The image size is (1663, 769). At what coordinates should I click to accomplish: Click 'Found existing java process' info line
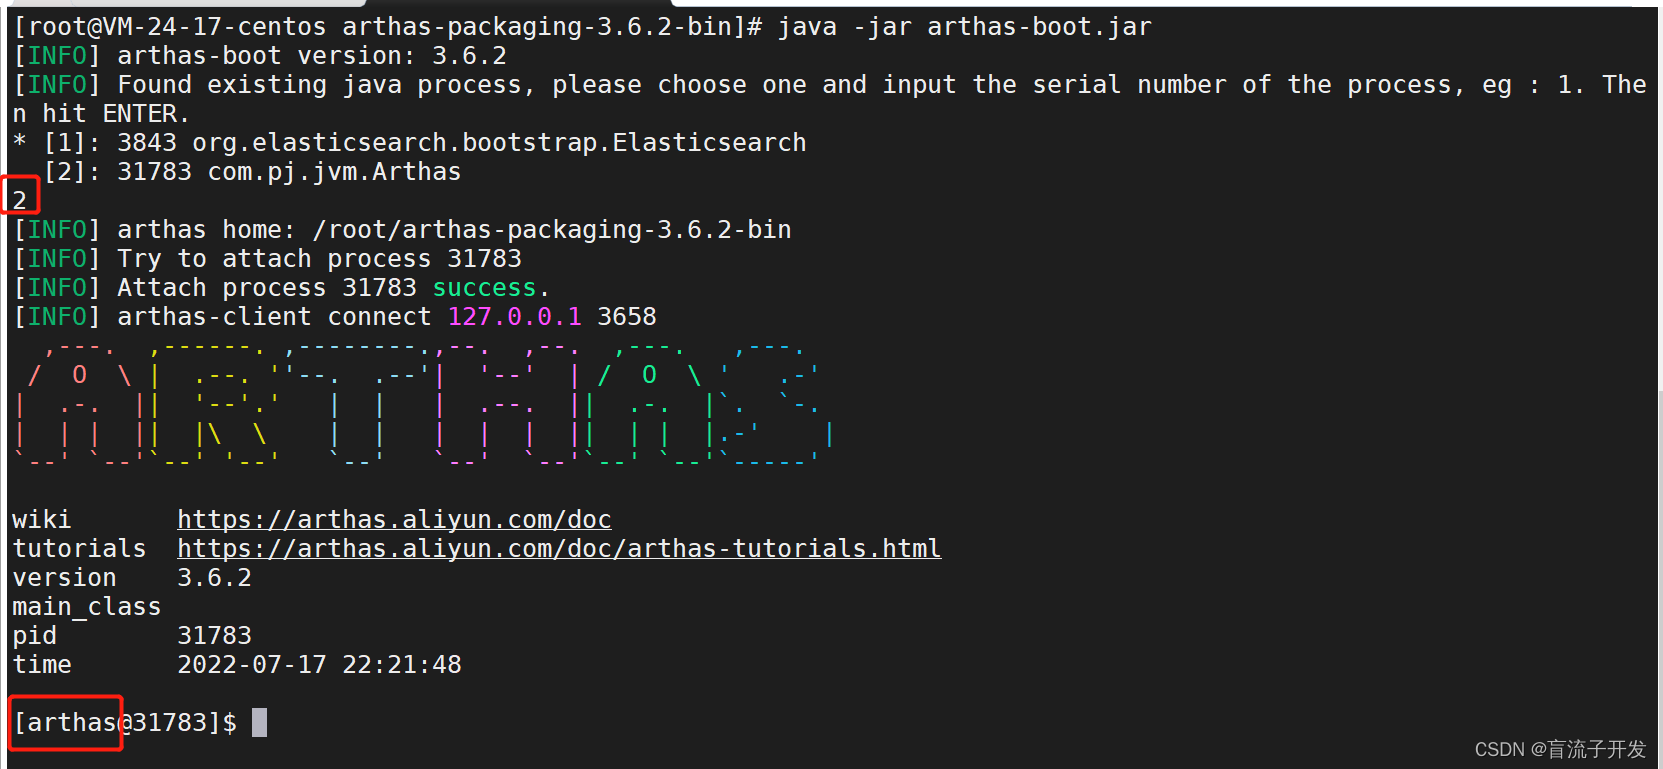(830, 85)
